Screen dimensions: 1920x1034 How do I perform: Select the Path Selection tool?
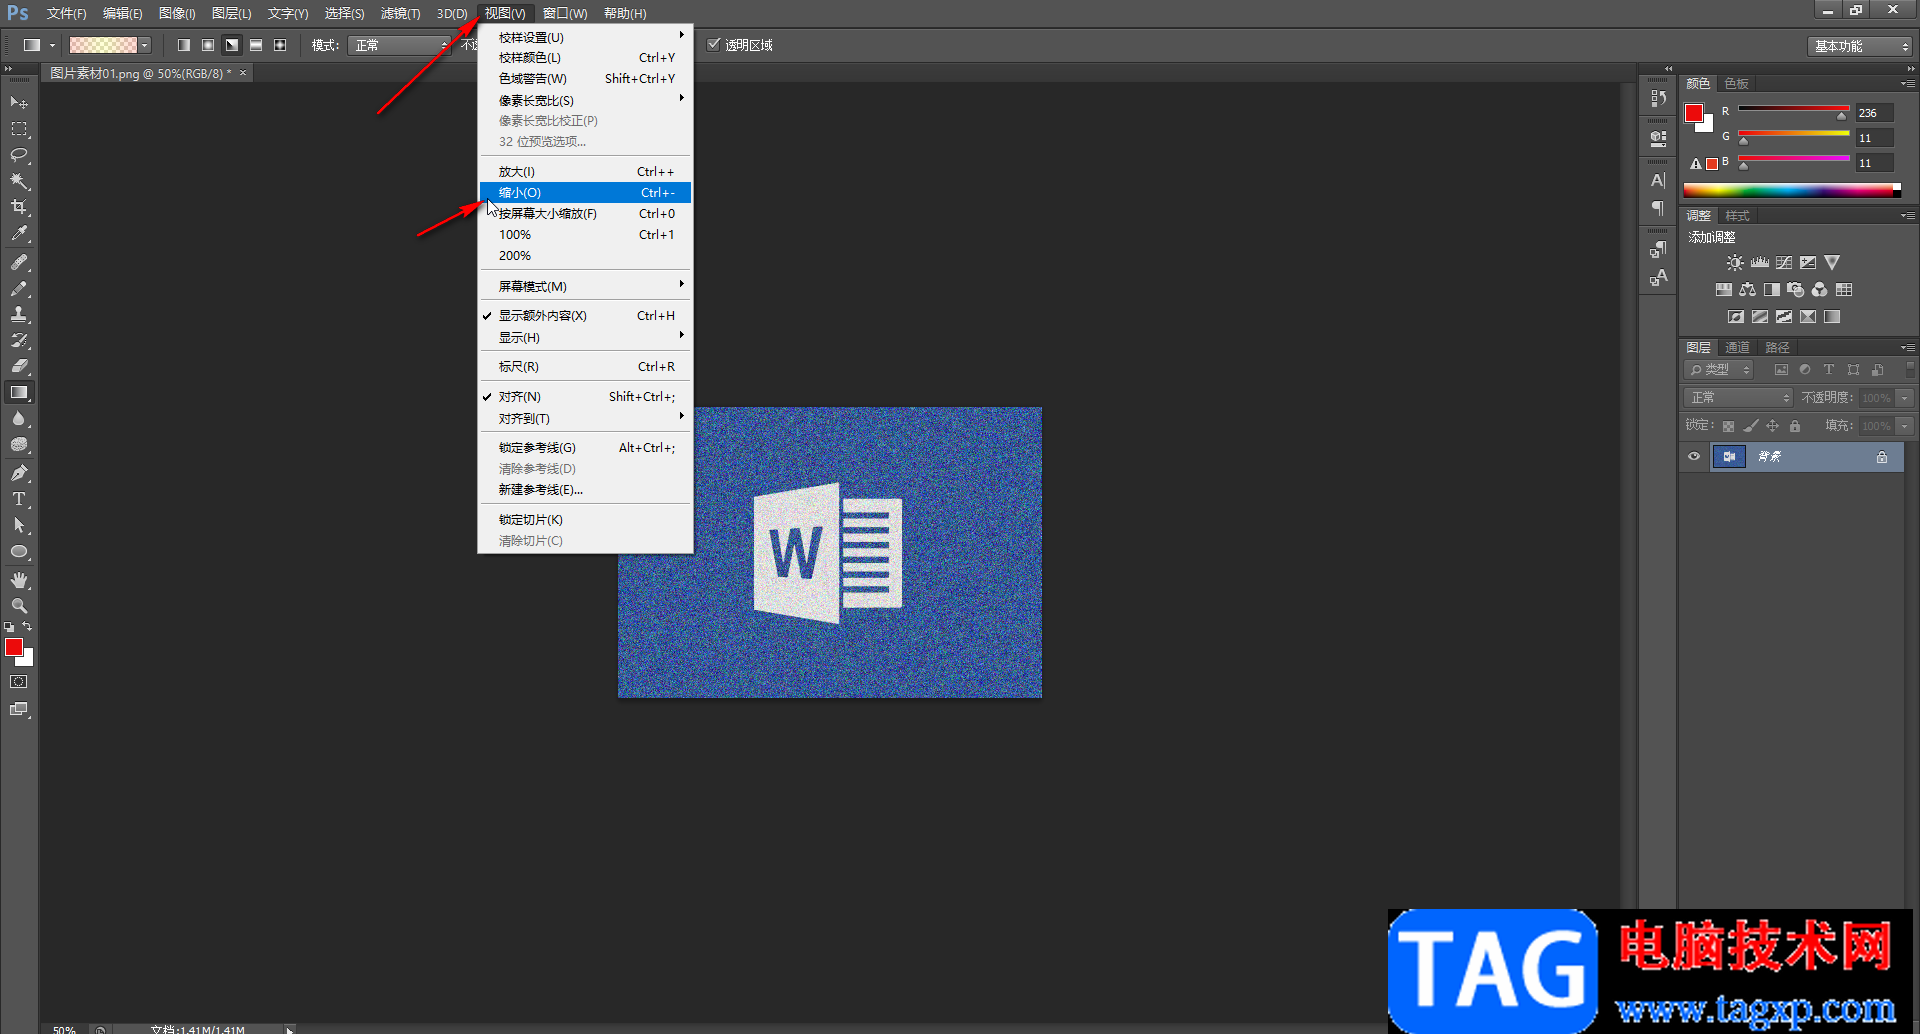pyautogui.click(x=19, y=525)
